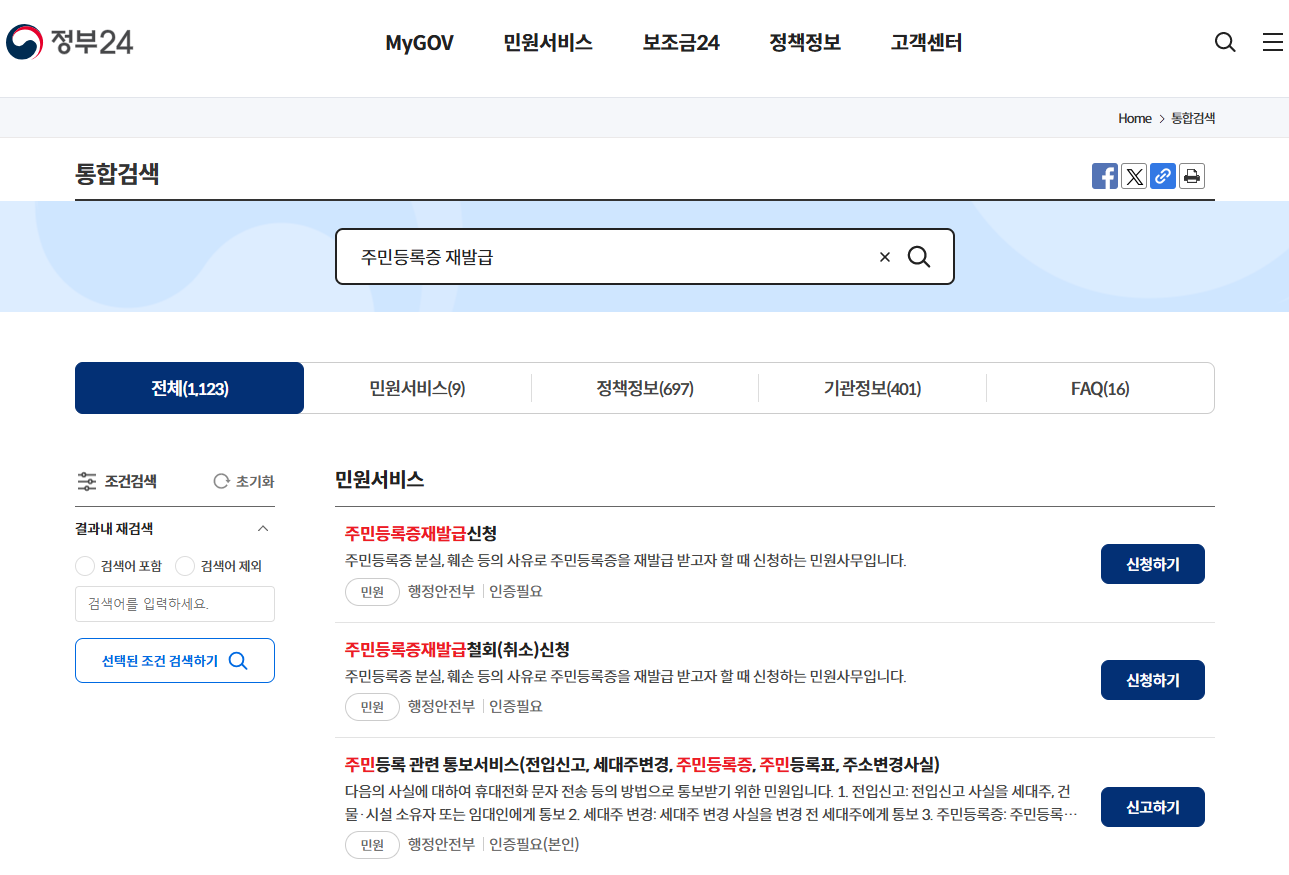Click the 통합검색 page title
Image resolution: width=1289 pixels, height=875 pixels.
pos(117,174)
